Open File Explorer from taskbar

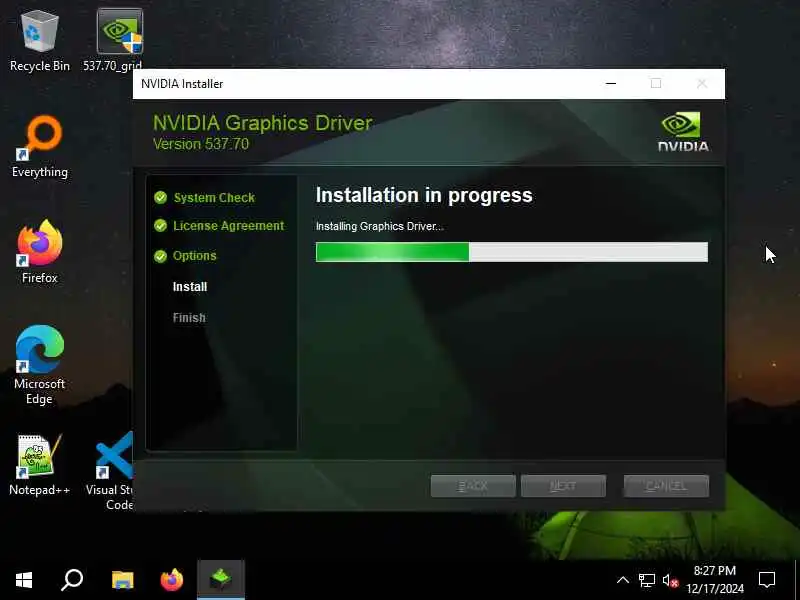pos(122,580)
